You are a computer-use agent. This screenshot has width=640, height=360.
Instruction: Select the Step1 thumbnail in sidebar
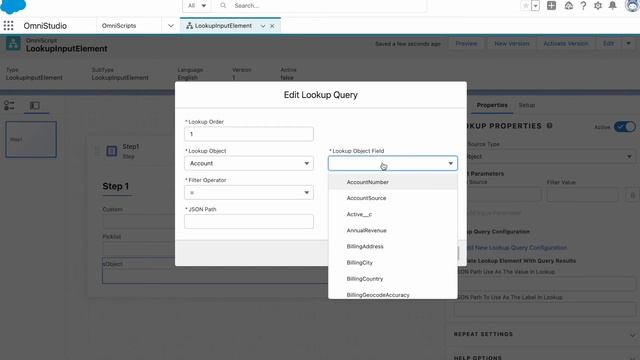tap(31, 139)
